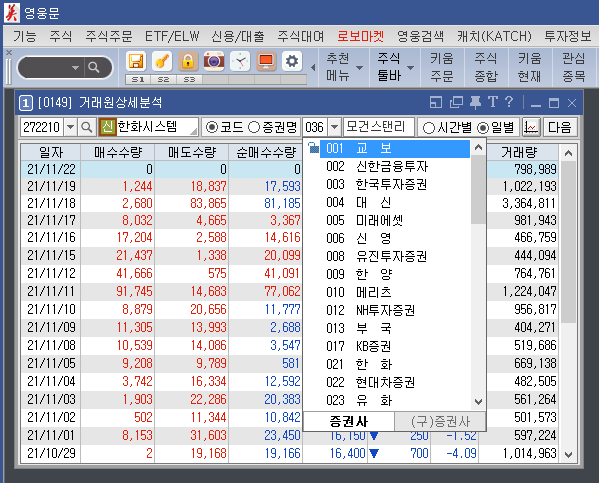Open help with the question mark icon

[x=508, y=102]
